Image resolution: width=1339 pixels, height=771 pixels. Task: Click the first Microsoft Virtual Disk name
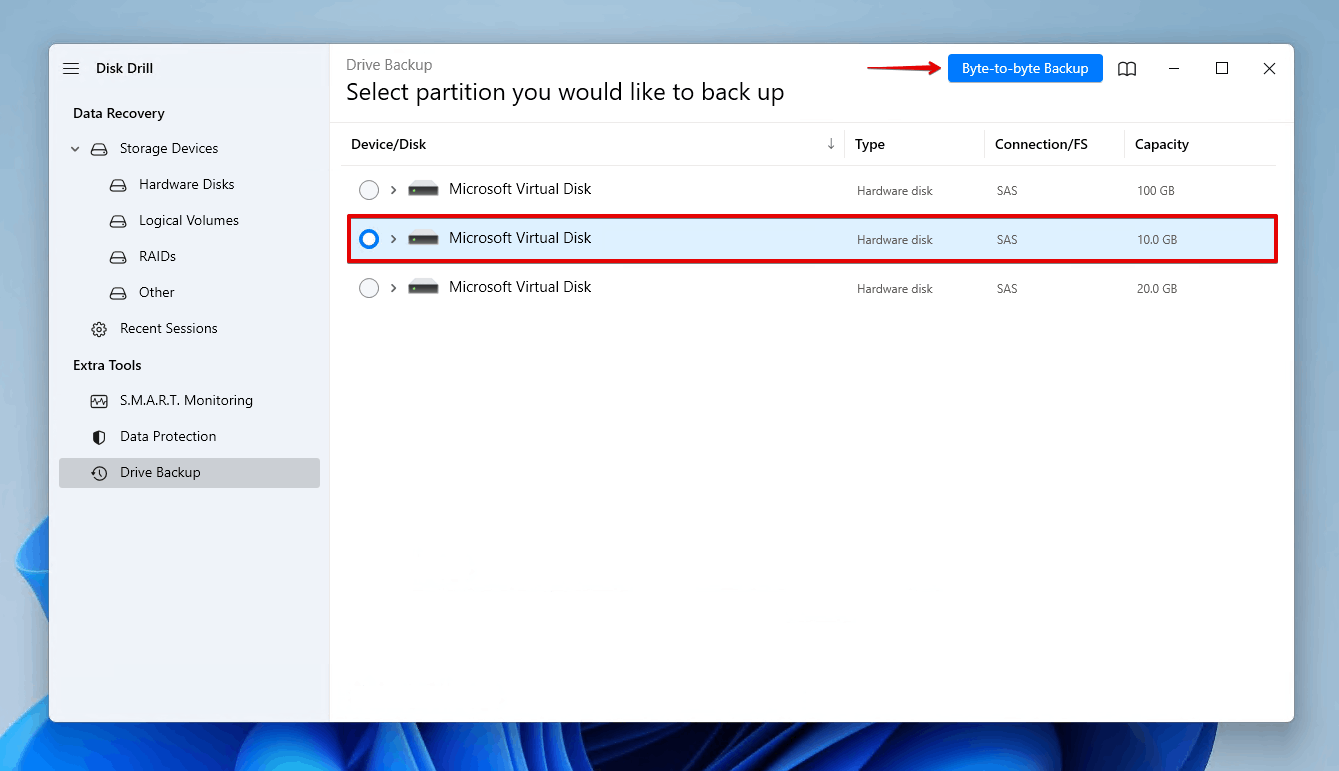coord(520,188)
